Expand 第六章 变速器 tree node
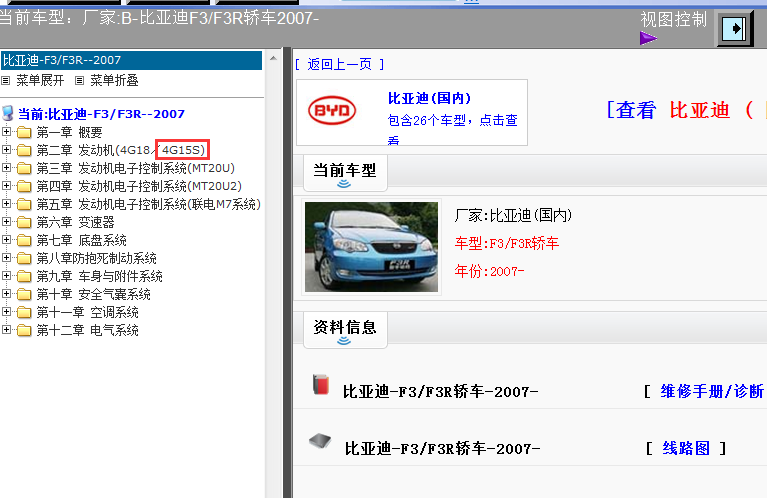 point(6,221)
